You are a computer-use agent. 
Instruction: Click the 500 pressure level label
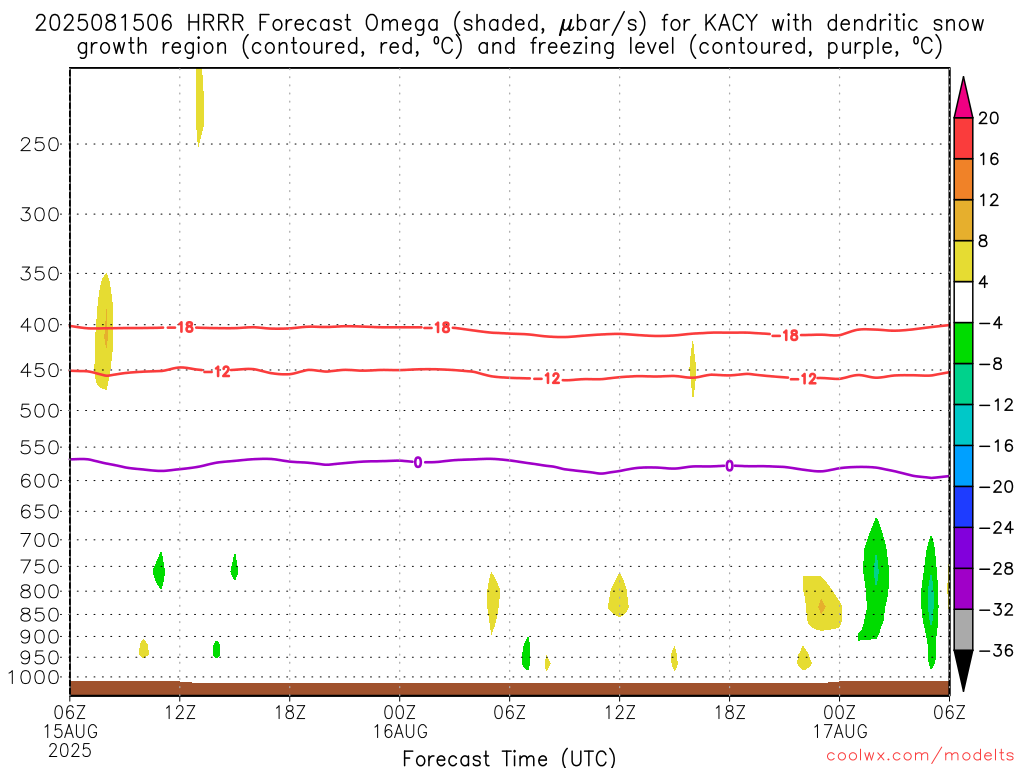(x=40, y=411)
